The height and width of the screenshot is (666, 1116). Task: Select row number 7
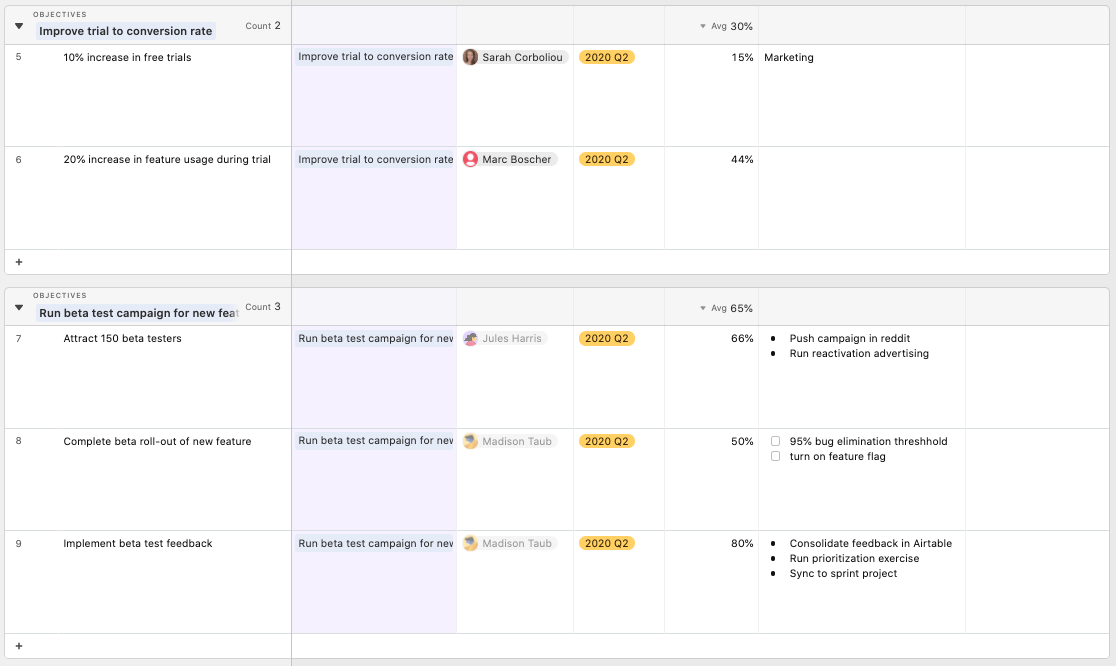[x=19, y=339]
